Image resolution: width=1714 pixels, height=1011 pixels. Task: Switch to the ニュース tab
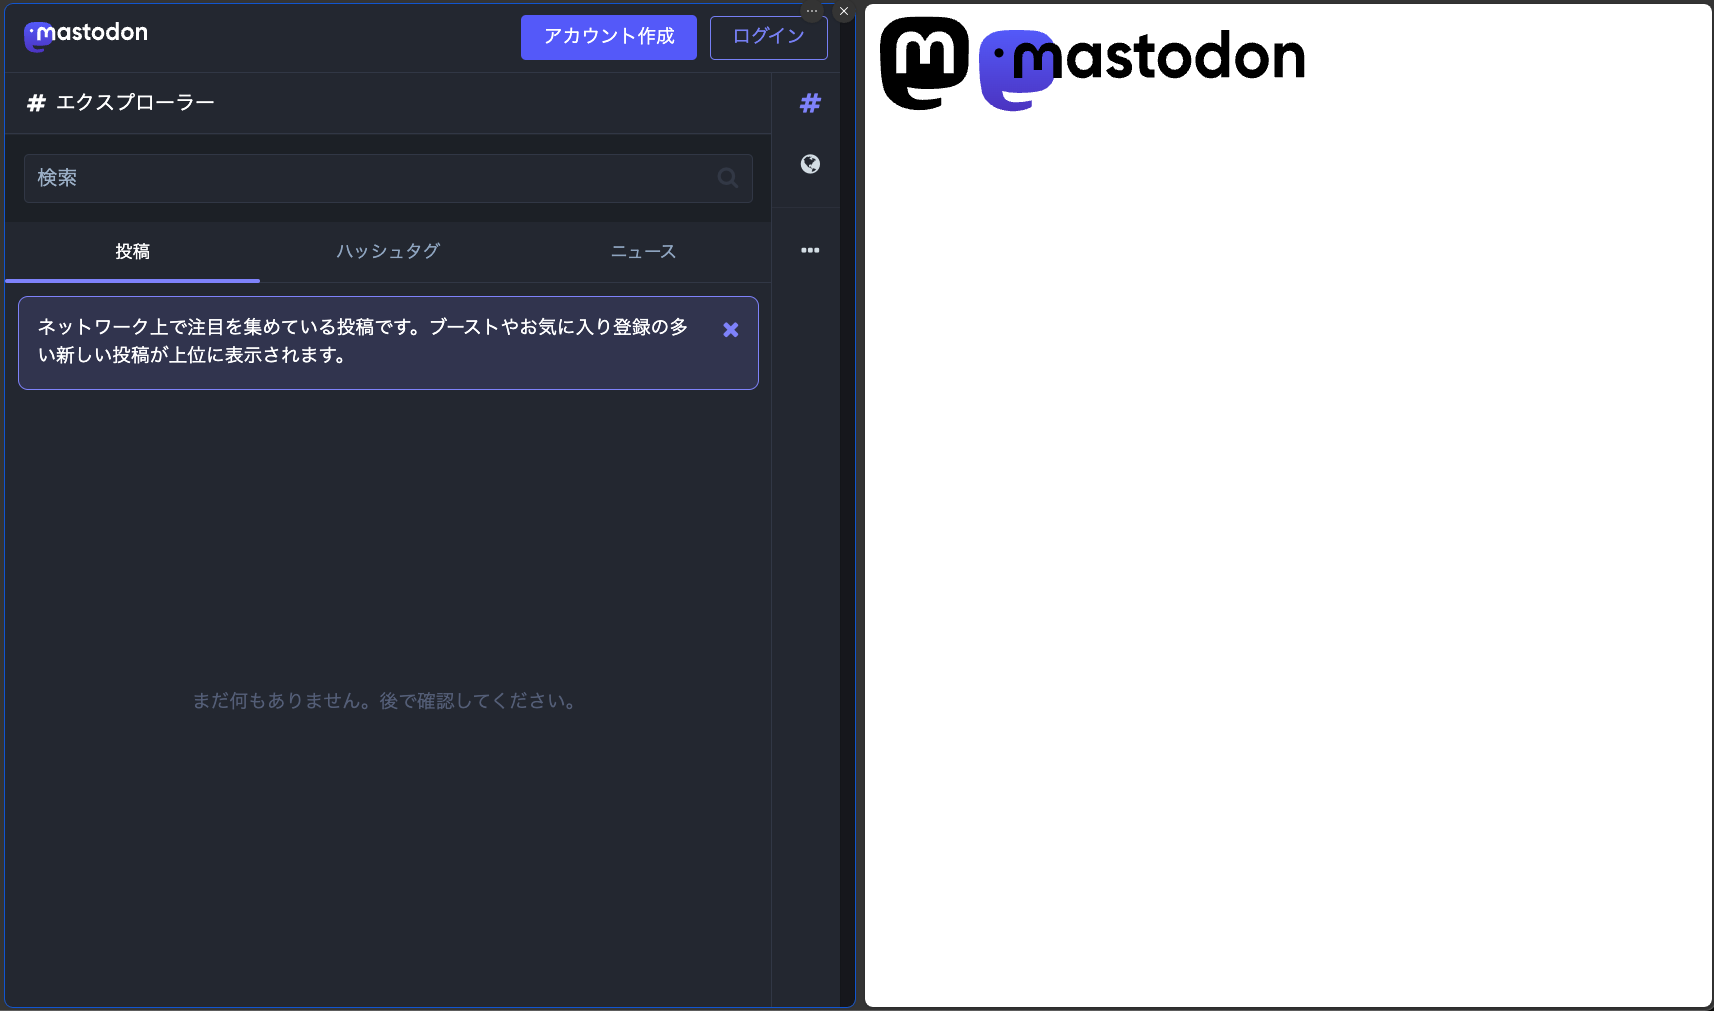[x=643, y=252]
